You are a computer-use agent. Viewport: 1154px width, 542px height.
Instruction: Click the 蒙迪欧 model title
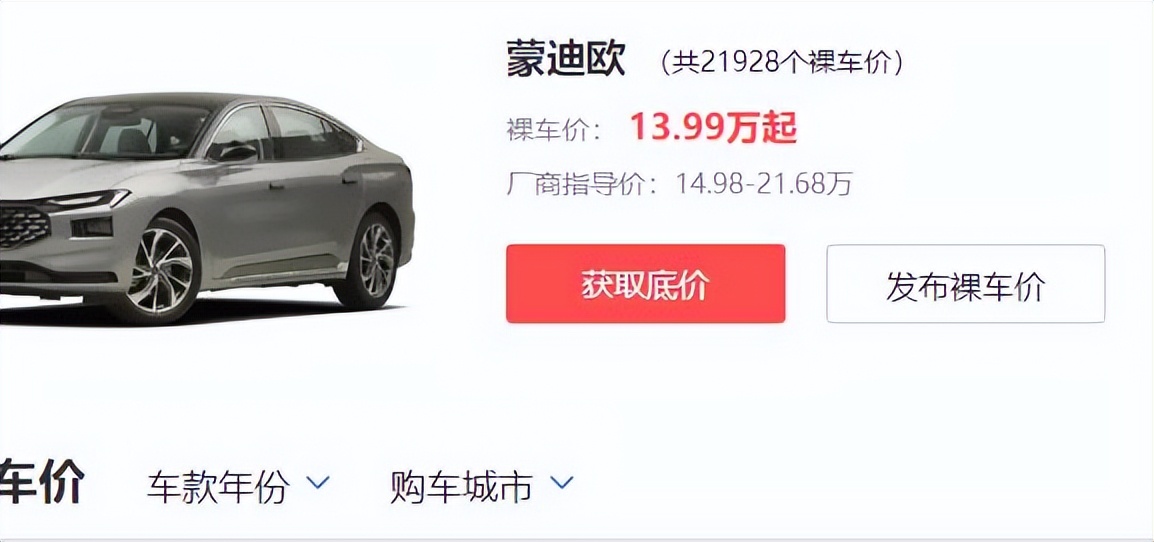(566, 60)
